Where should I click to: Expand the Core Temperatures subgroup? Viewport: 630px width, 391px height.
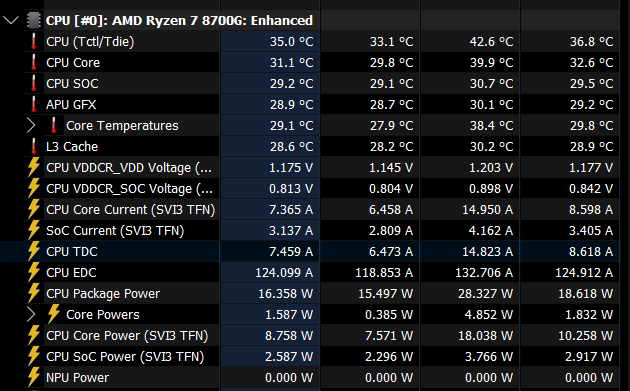click(31, 125)
